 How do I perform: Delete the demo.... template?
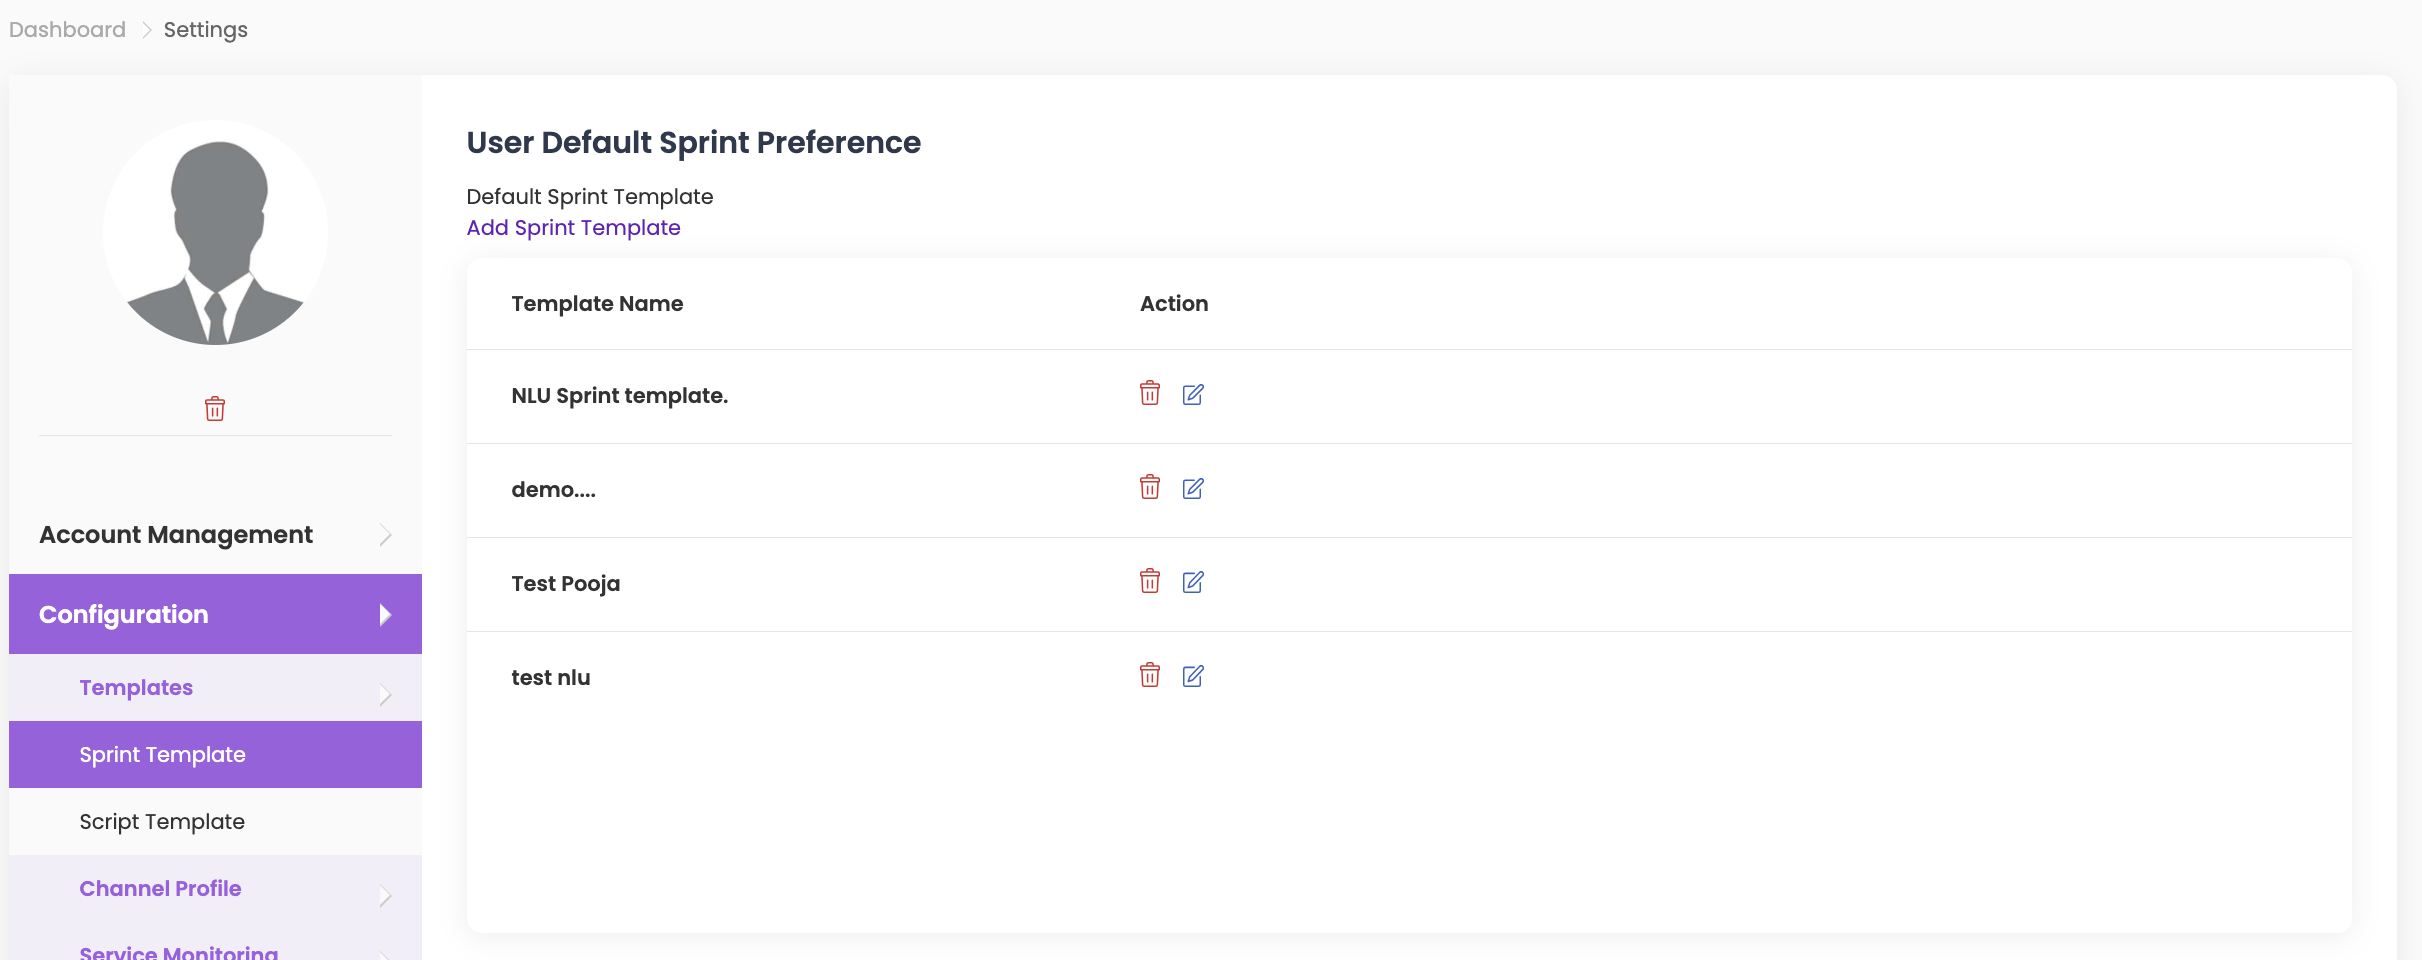coord(1149,488)
